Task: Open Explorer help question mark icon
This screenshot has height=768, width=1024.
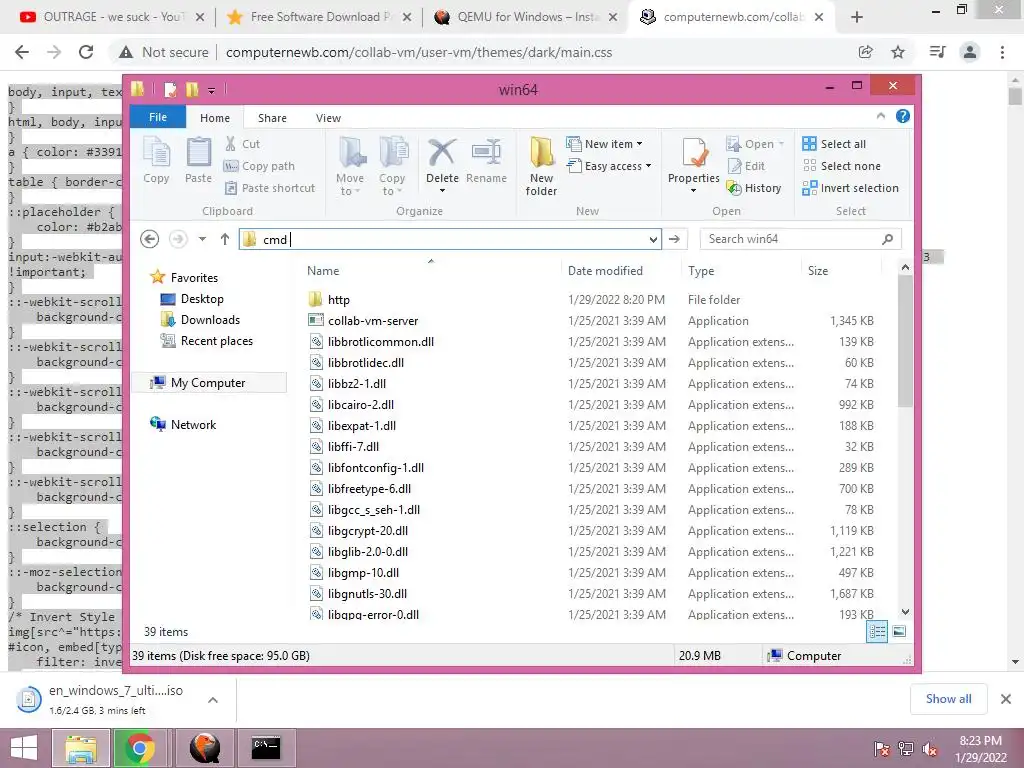Action: 903,116
